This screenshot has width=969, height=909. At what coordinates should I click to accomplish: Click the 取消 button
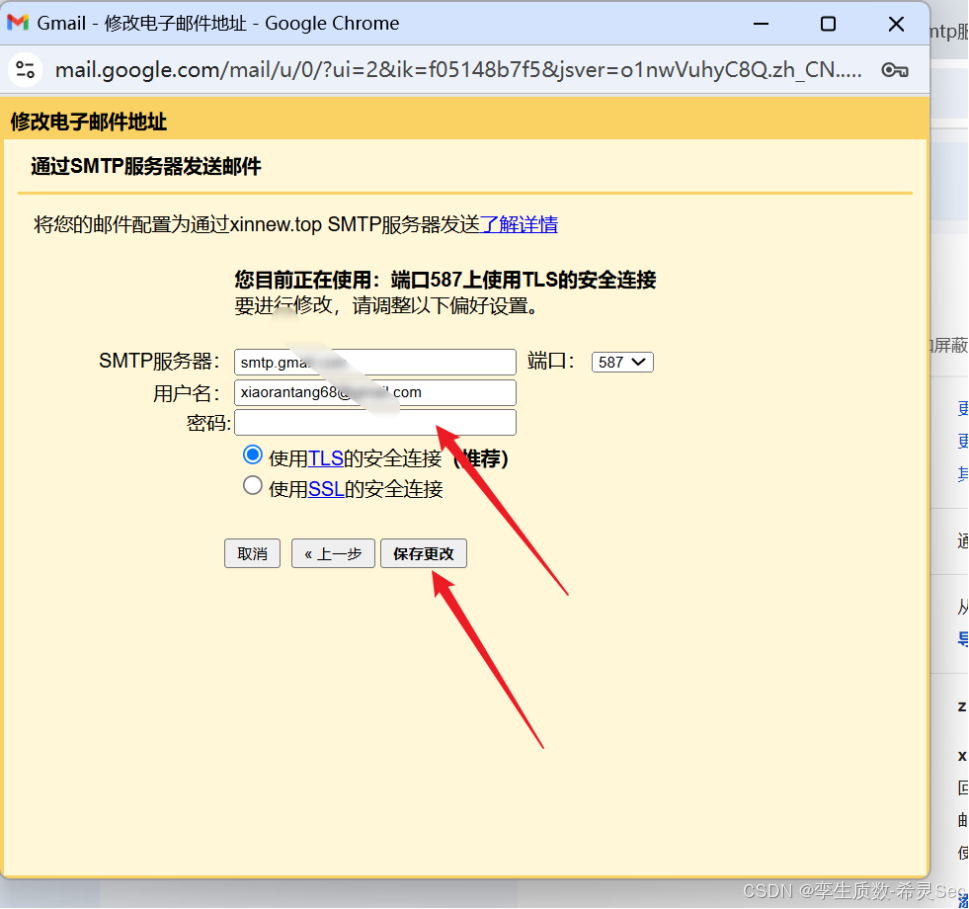[x=251, y=553]
